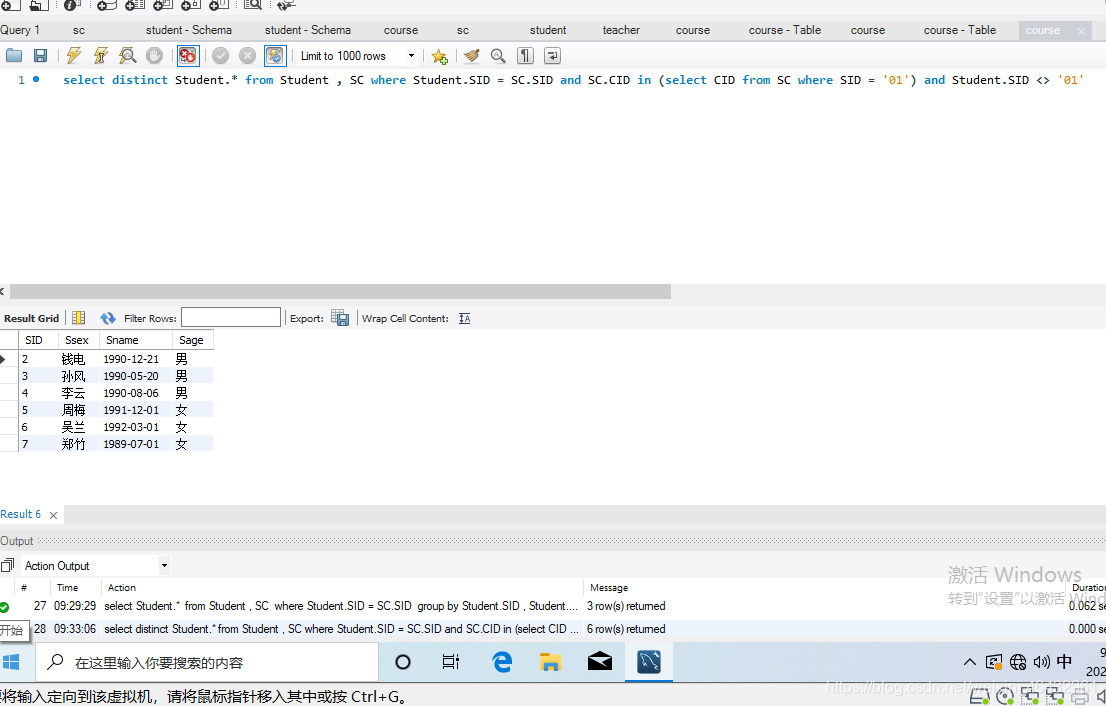Image resolution: width=1106 pixels, height=706 pixels.
Task: Switch input method via 中 indicator
Action: (x=1064, y=662)
